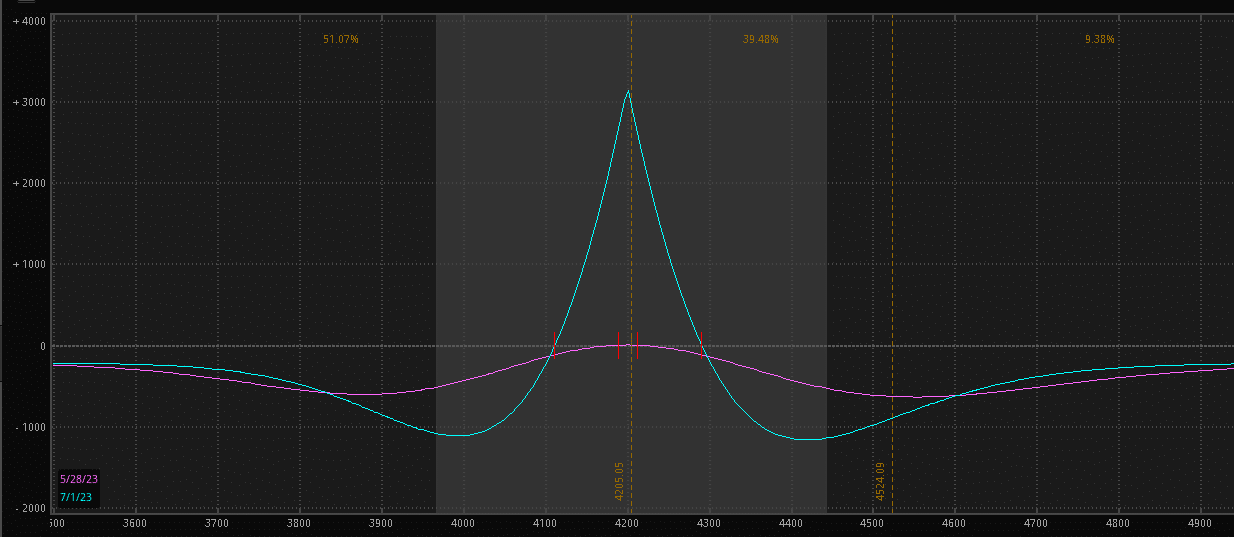
Task: Click the 4400 price axis label
Action: point(791,522)
